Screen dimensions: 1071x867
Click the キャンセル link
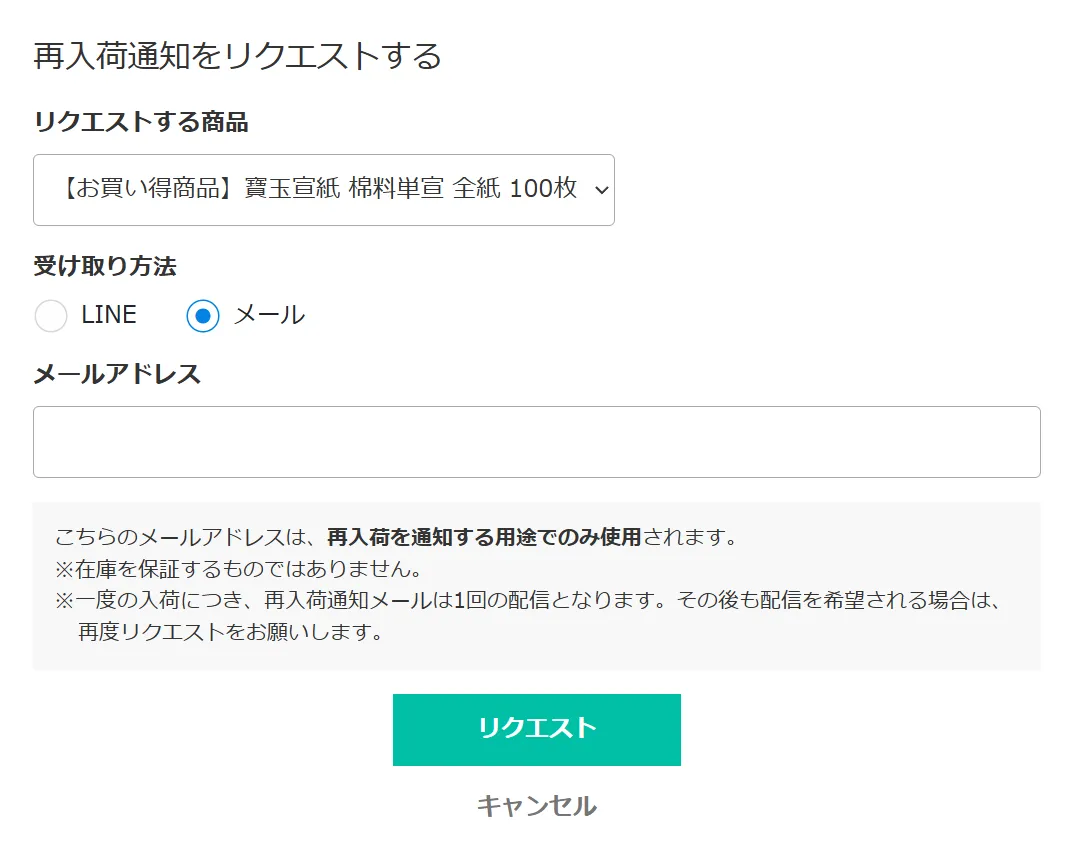[536, 806]
